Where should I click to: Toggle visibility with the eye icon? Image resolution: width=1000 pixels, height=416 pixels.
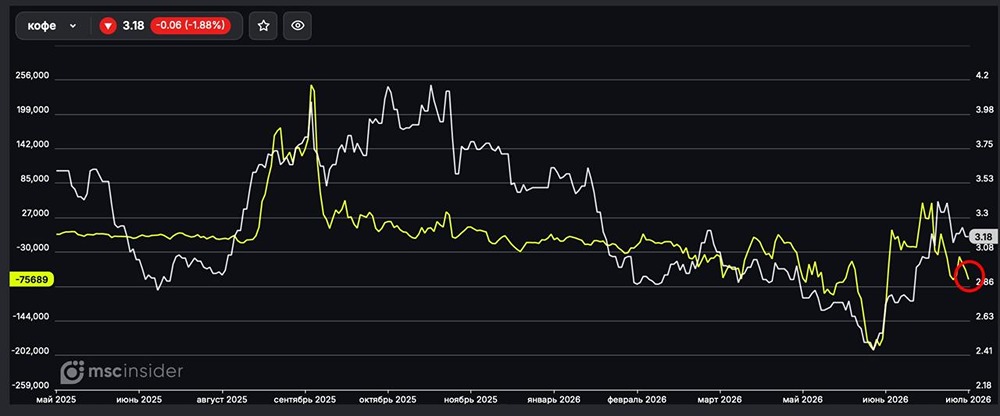pos(297,26)
